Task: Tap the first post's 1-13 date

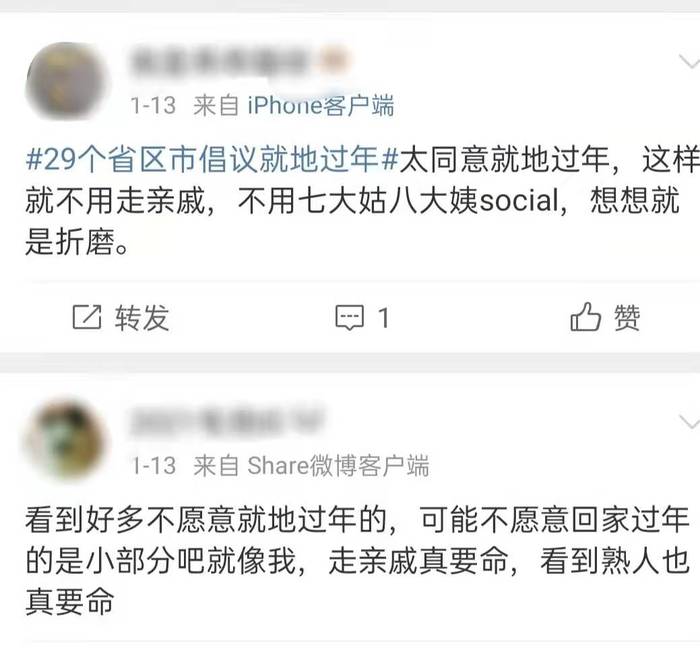Action: [x=153, y=106]
